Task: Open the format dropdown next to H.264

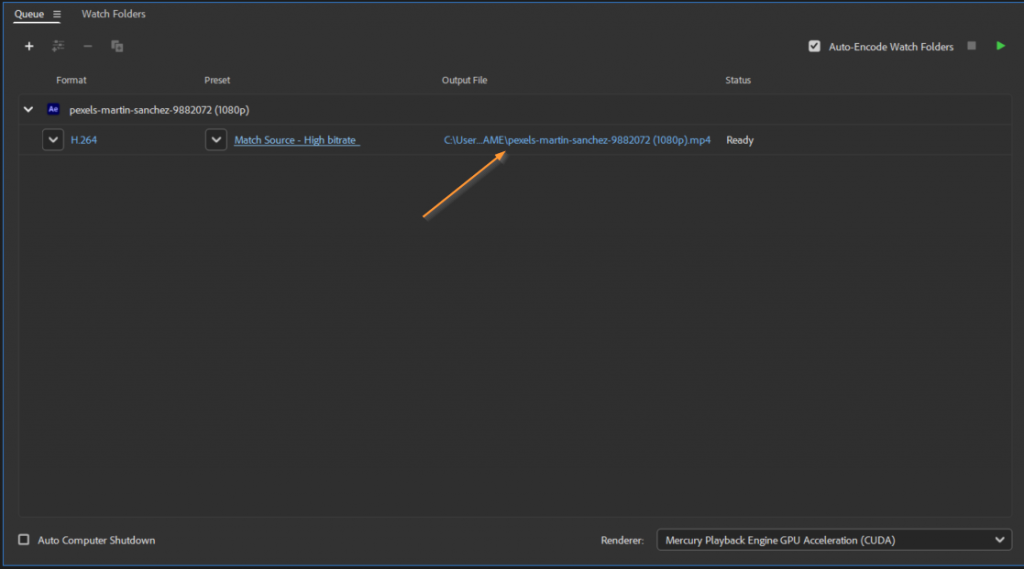Action: tap(53, 140)
